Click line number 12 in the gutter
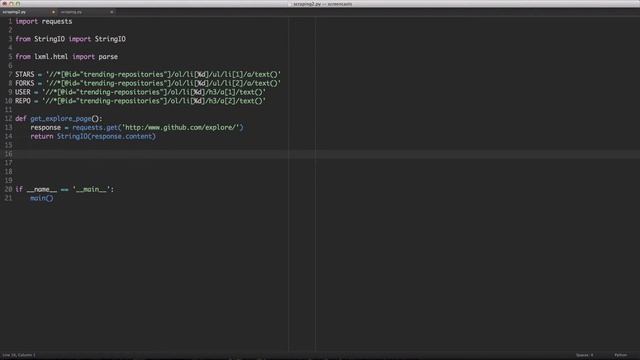Viewport: 640px width, 360px height. (x=8, y=118)
